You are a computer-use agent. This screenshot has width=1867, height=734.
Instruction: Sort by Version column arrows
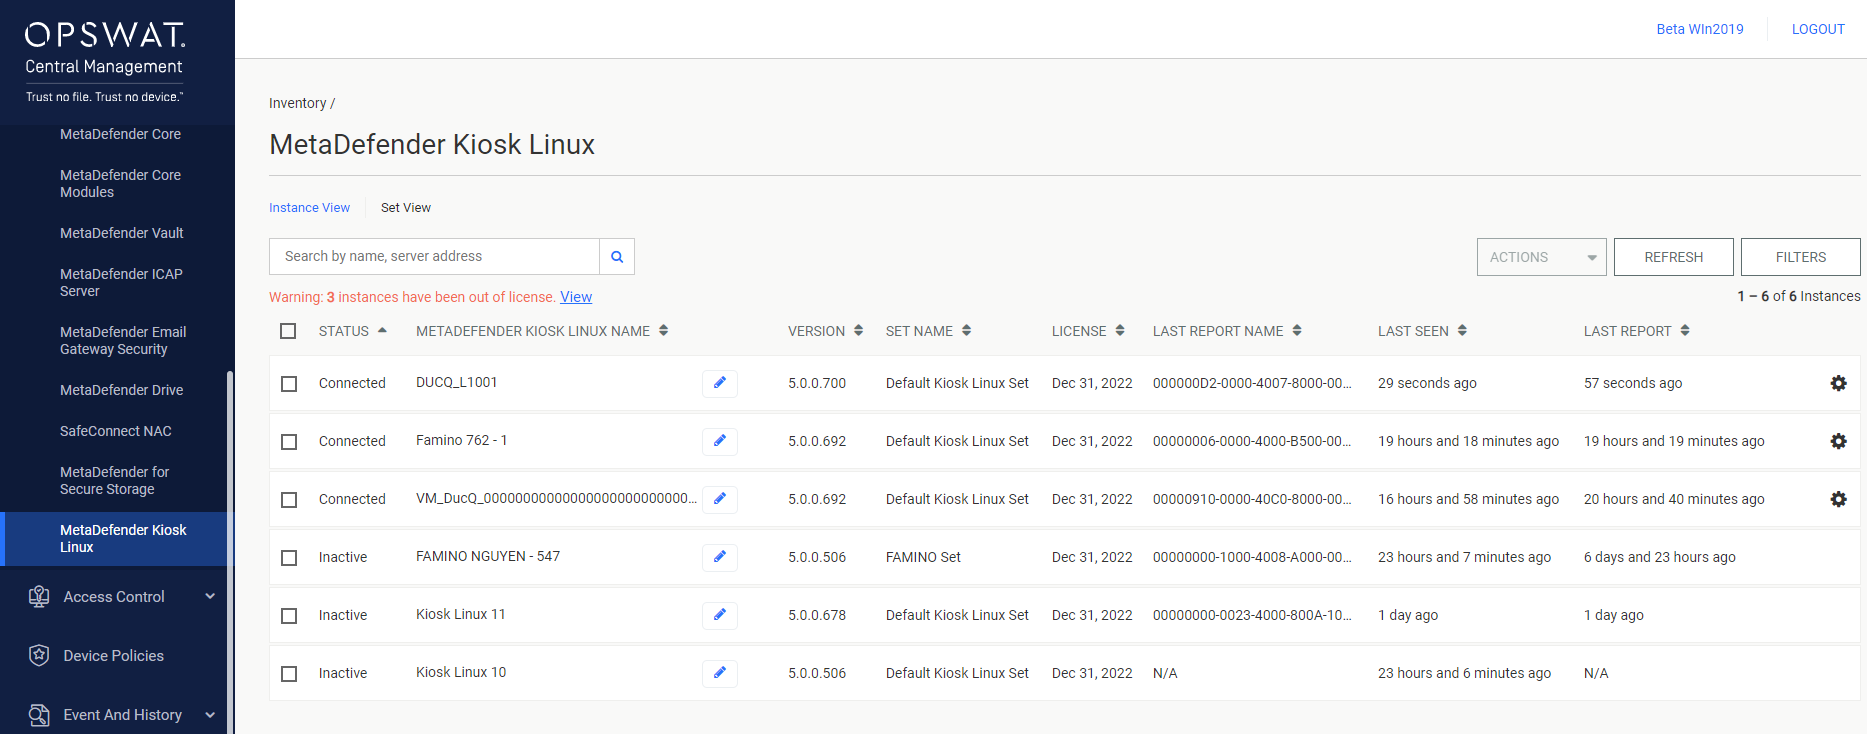pyautogui.click(x=858, y=331)
